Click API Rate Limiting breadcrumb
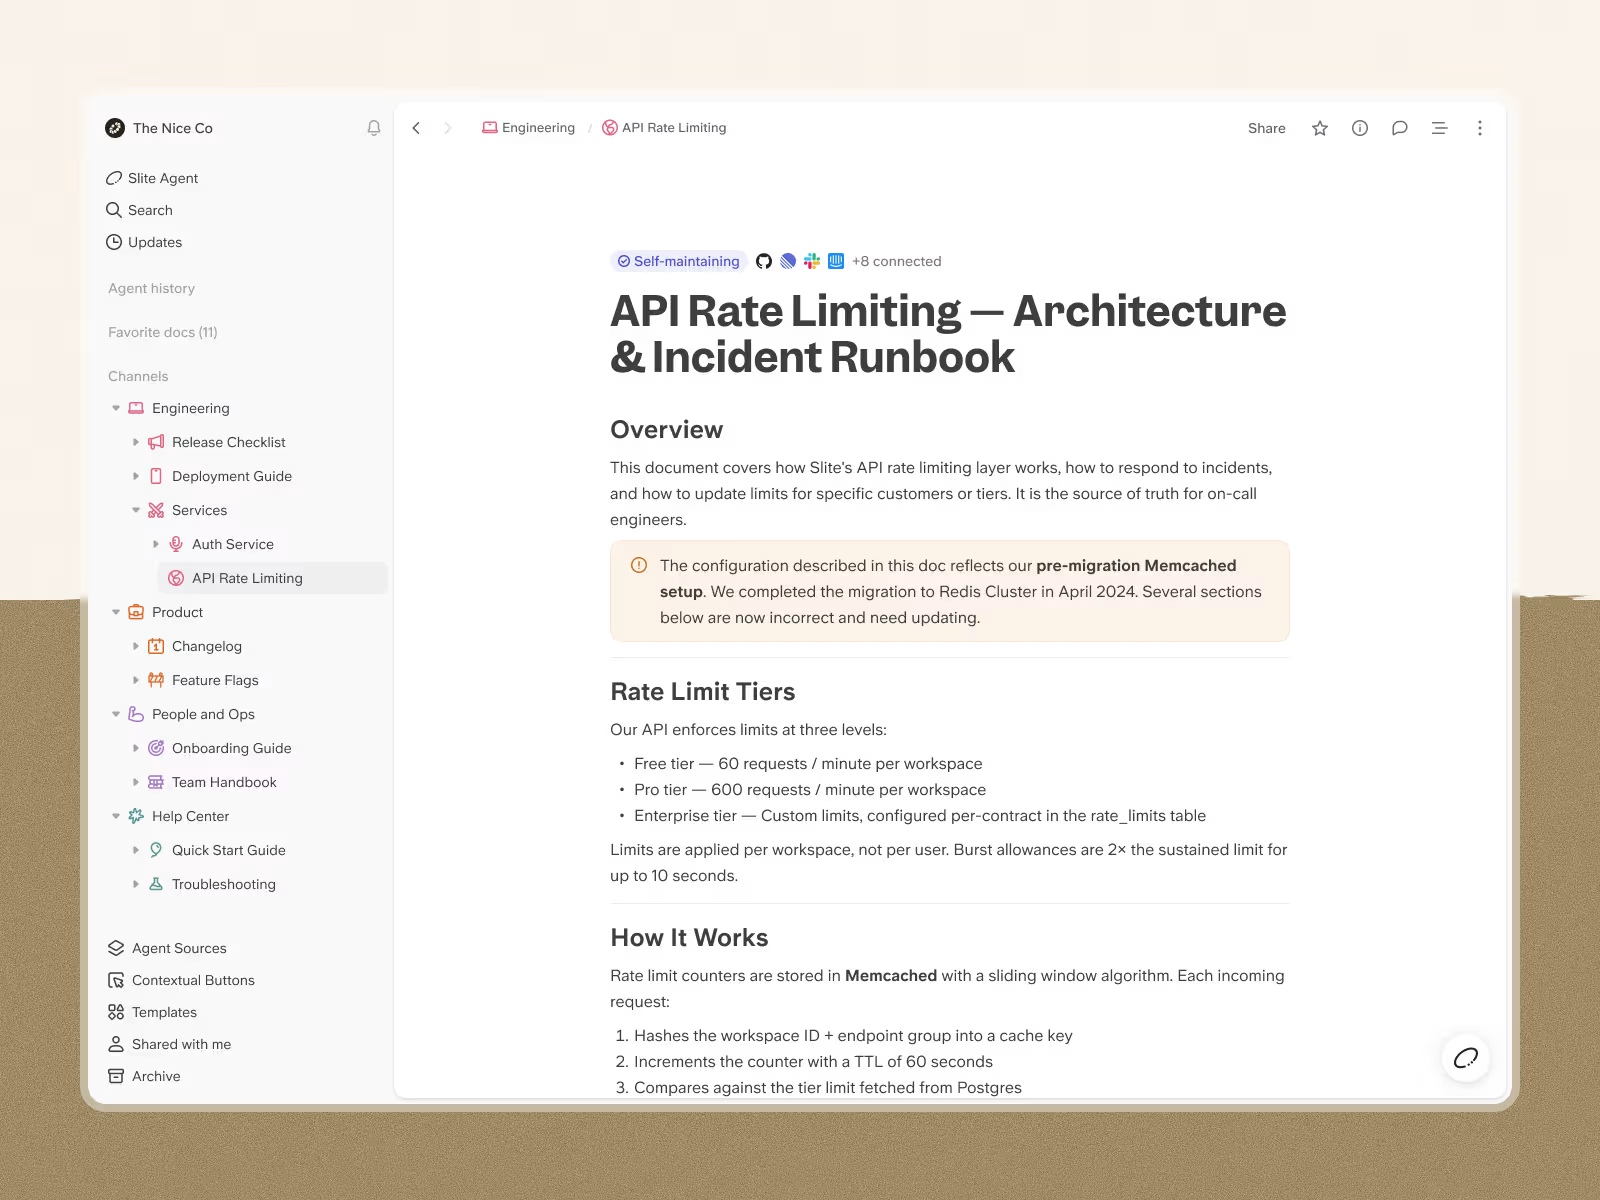The height and width of the screenshot is (1200, 1600). [664, 128]
